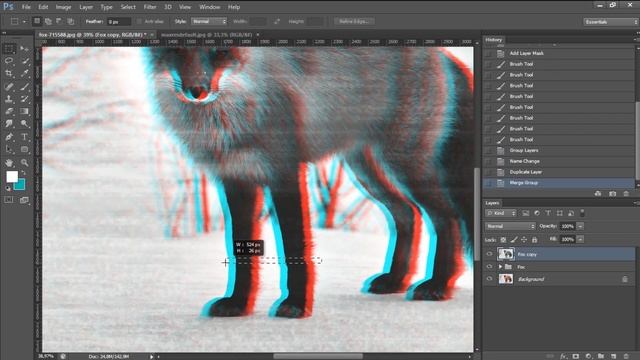The height and width of the screenshot is (360, 640).
Task: Toggle layer filtering switch on or off
Action: [582, 213]
